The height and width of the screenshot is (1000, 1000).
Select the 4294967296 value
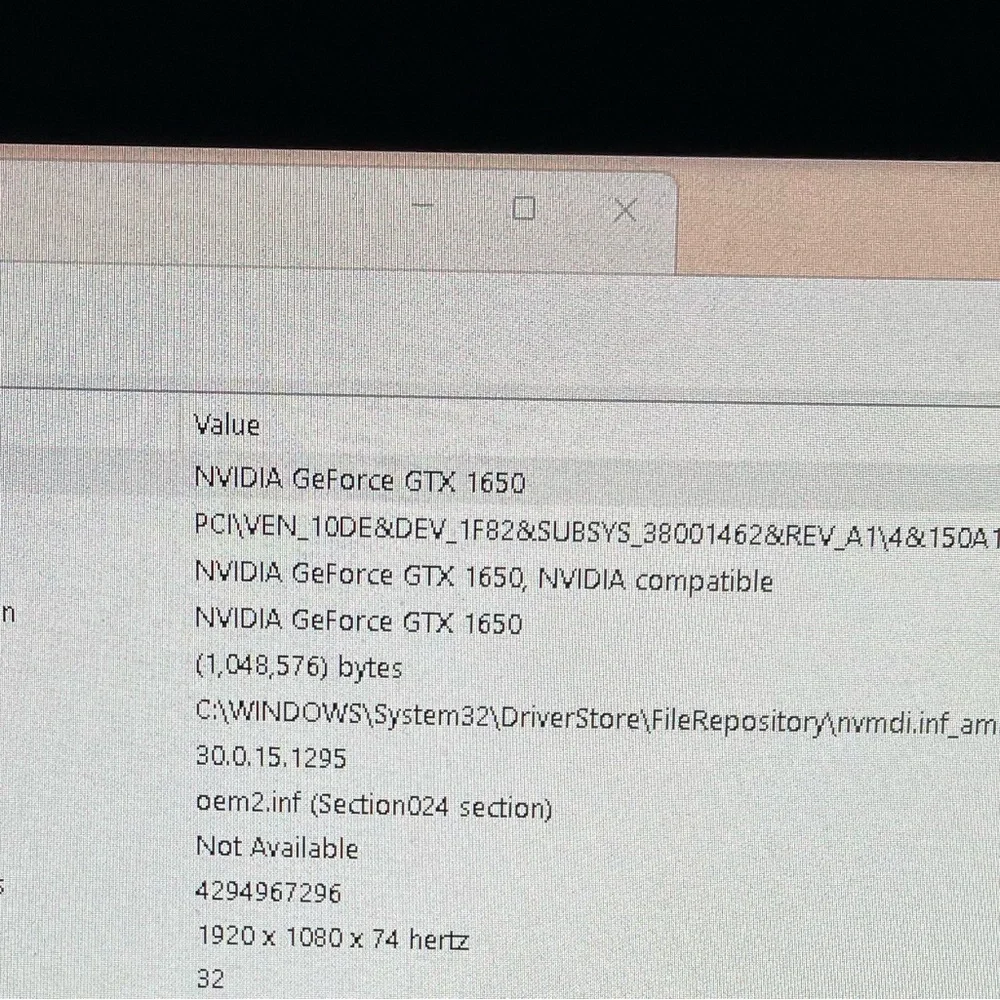pos(268,892)
